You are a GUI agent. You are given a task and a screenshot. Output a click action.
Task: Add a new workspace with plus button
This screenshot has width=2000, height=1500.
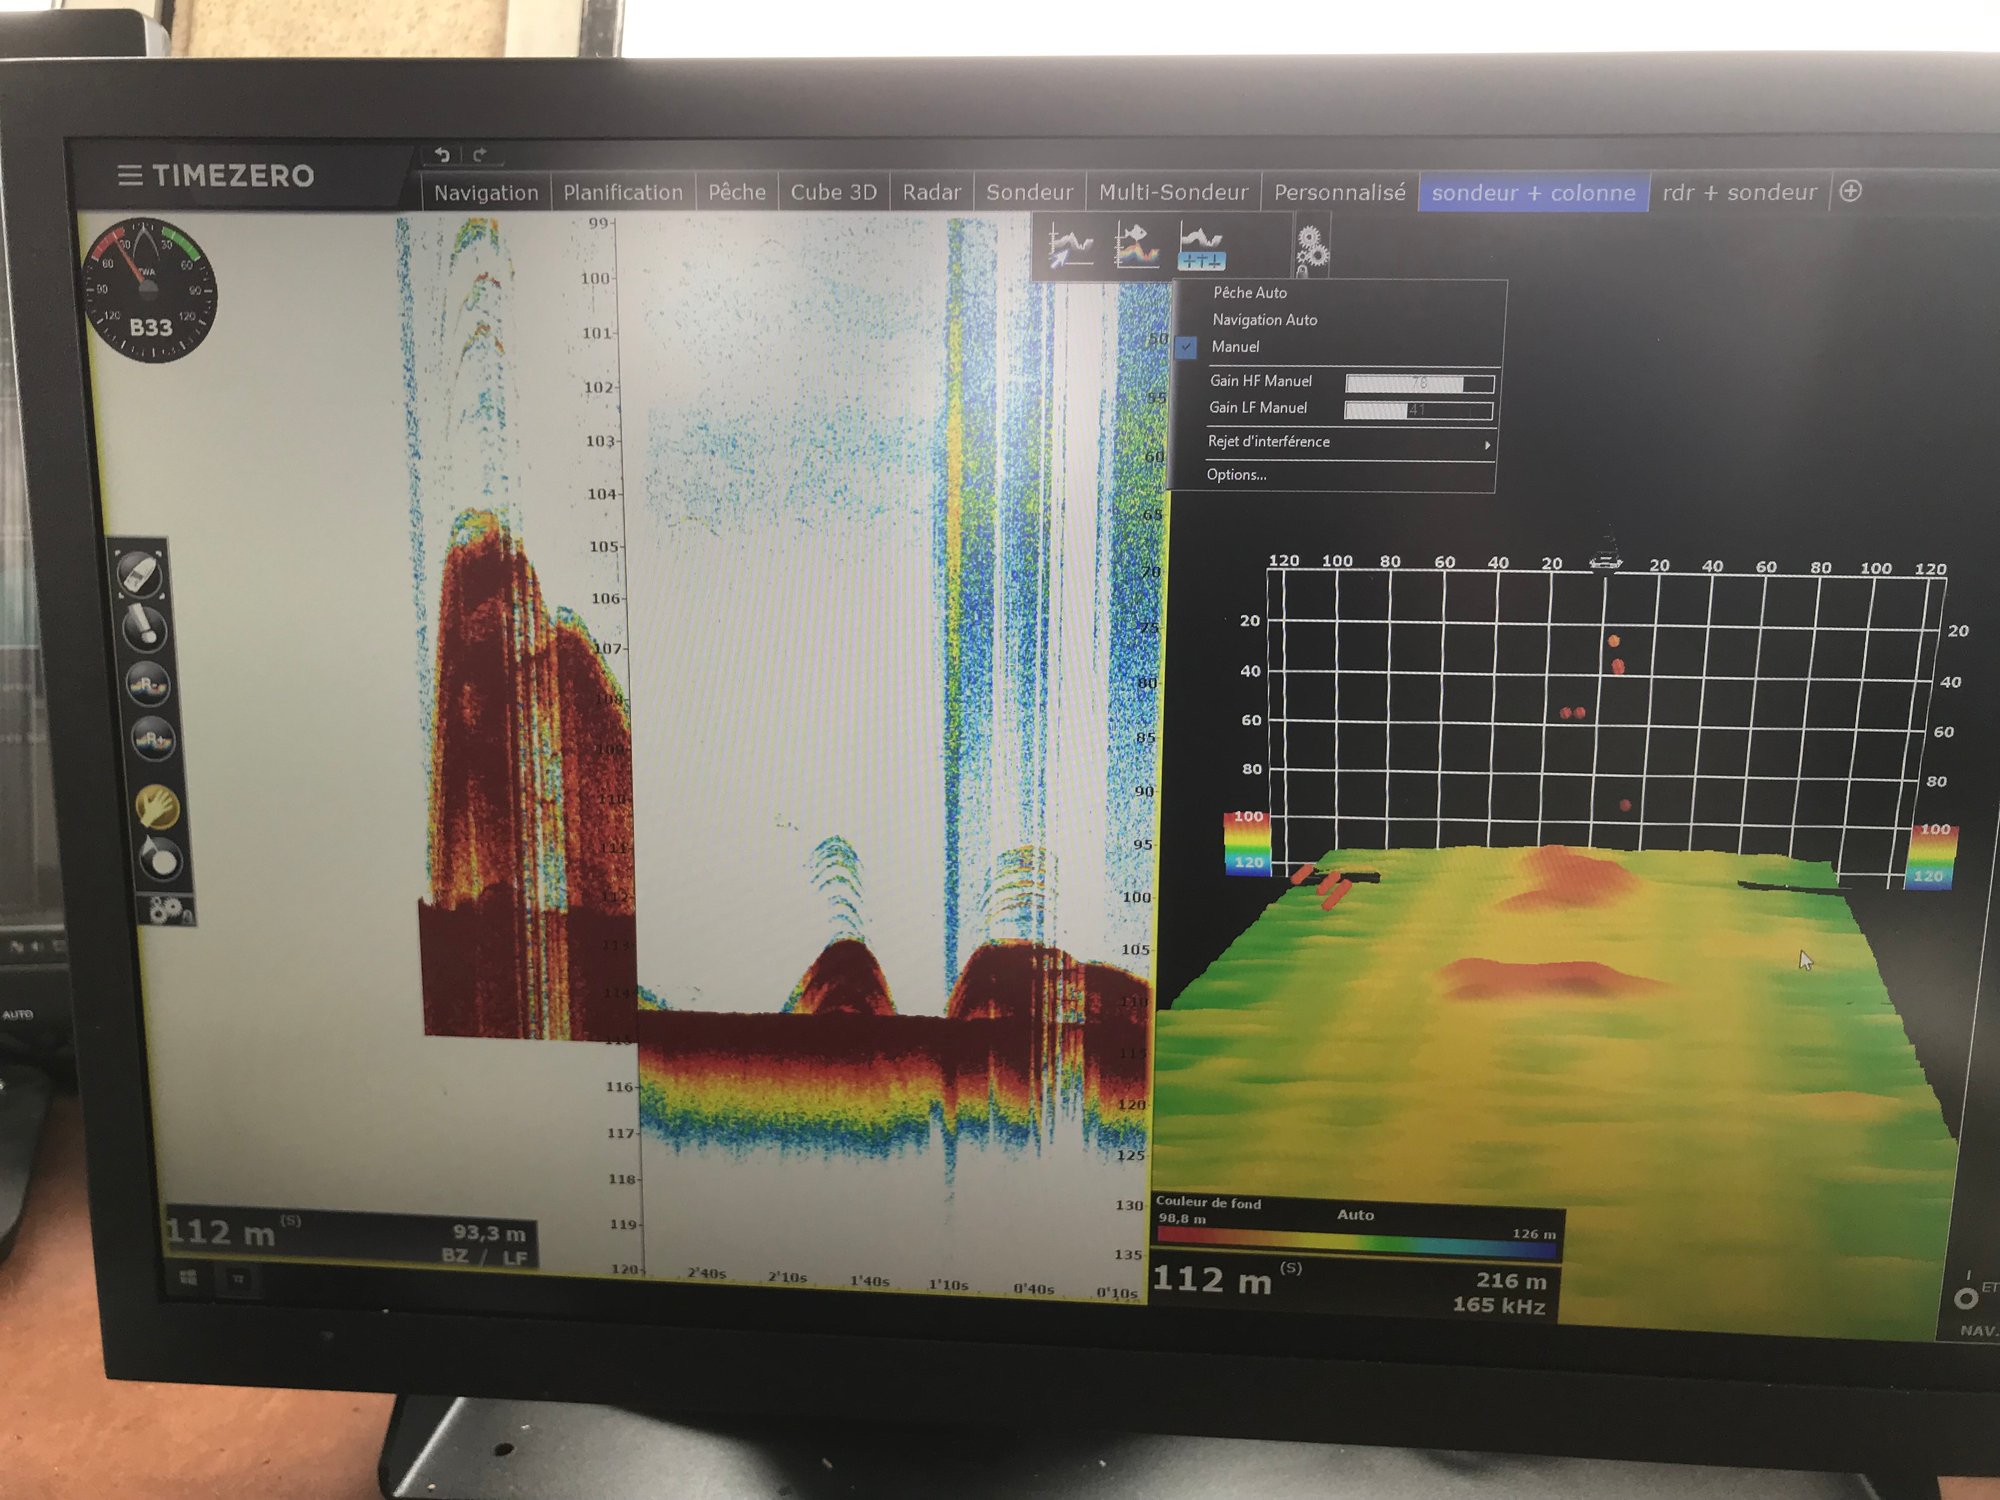pos(1850,191)
